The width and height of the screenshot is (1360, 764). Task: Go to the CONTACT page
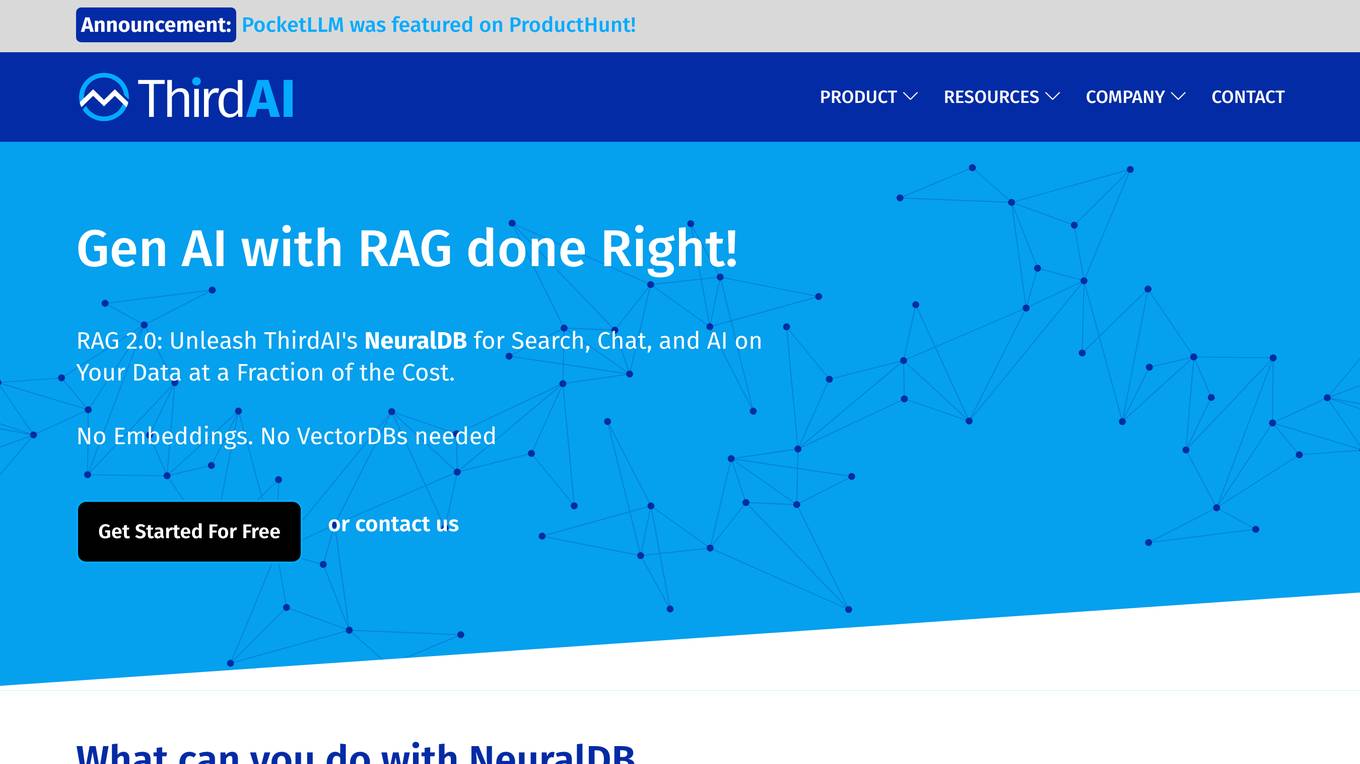[x=1248, y=97]
